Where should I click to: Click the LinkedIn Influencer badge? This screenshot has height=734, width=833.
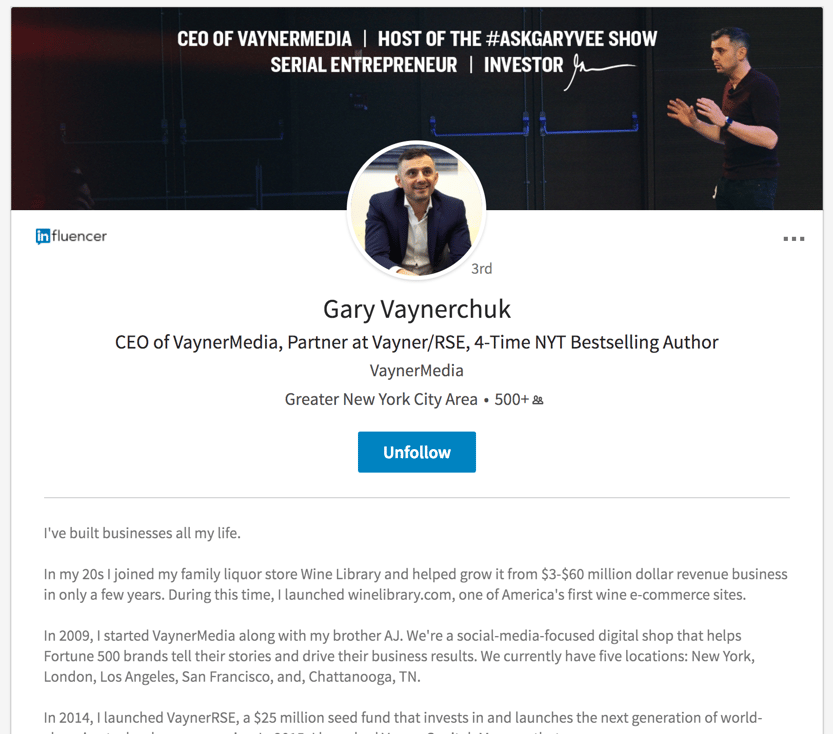tap(71, 236)
